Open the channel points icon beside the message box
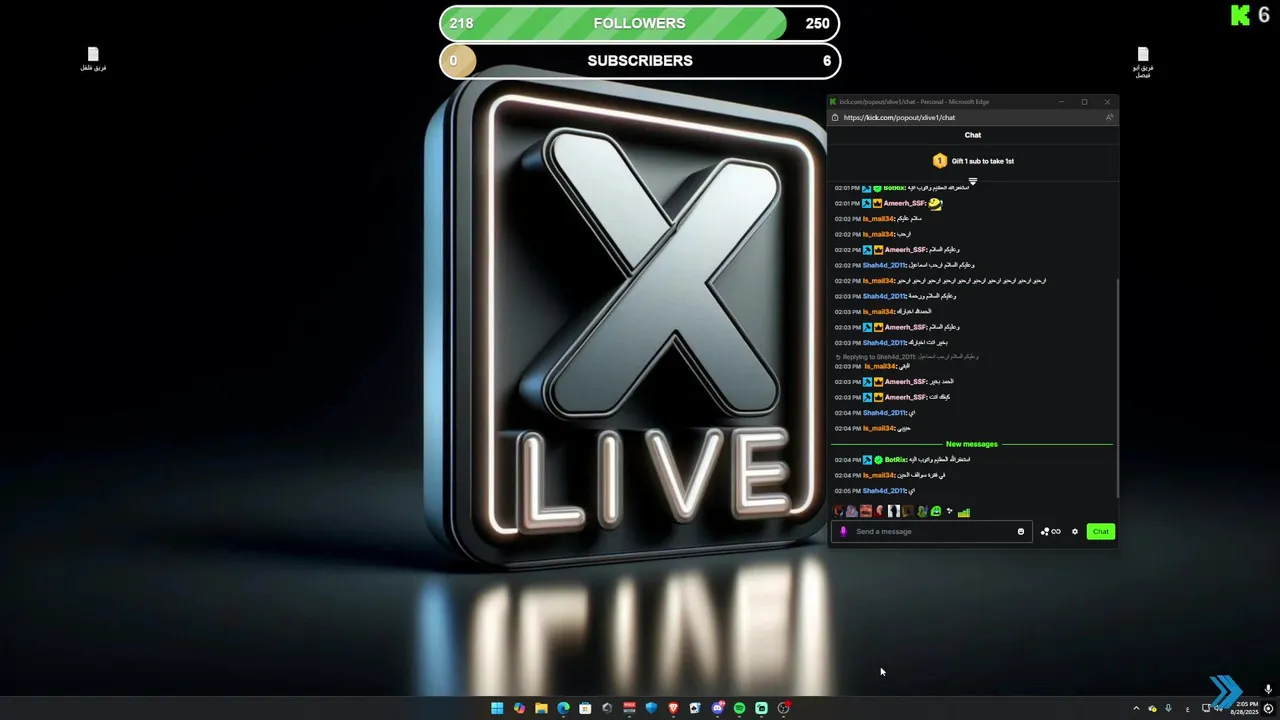 (x=1051, y=532)
